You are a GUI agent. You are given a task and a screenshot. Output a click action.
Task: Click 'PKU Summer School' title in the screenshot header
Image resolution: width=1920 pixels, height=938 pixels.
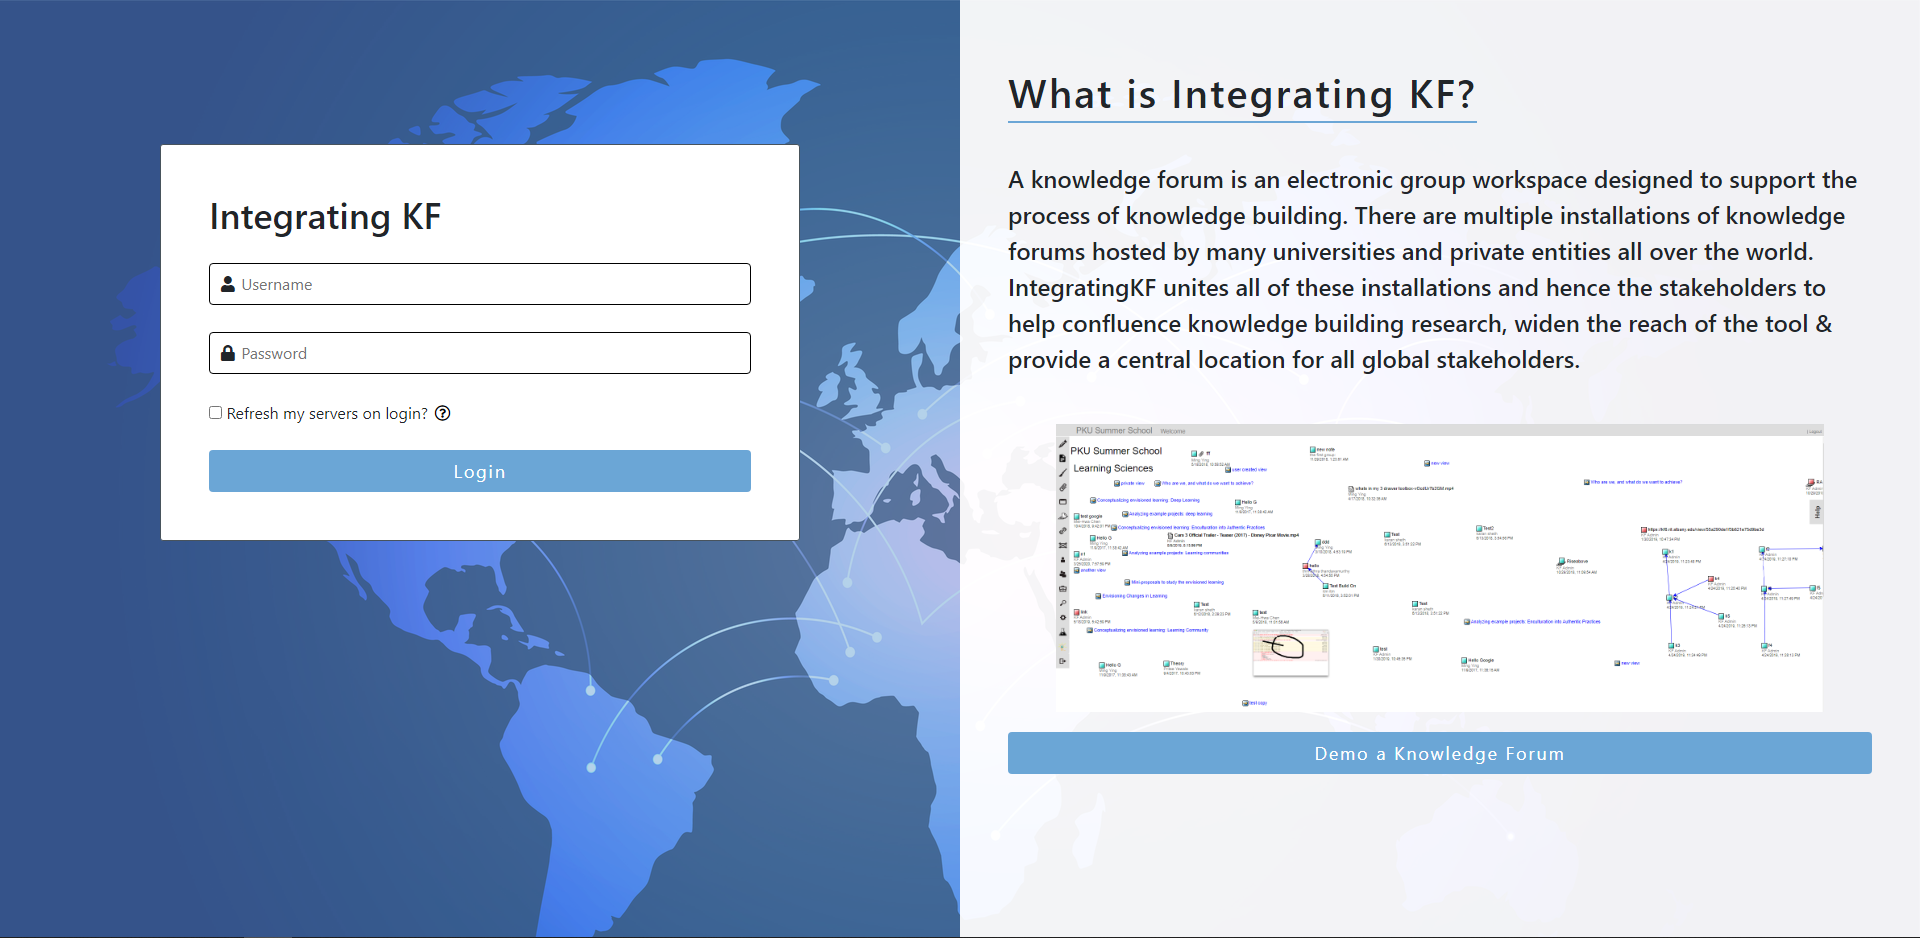click(1113, 431)
